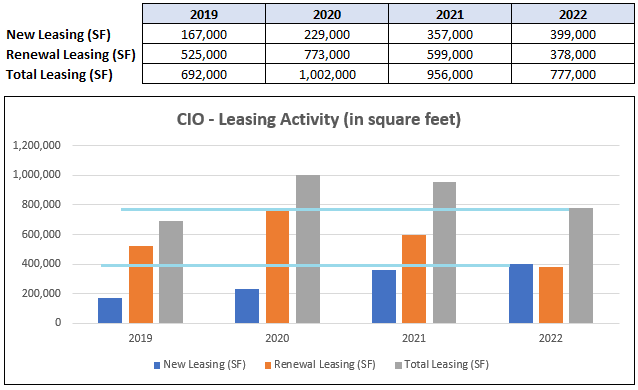Click the 773,000 Renewal Leasing cell
This screenshot has width=638, height=390.
tap(327, 54)
